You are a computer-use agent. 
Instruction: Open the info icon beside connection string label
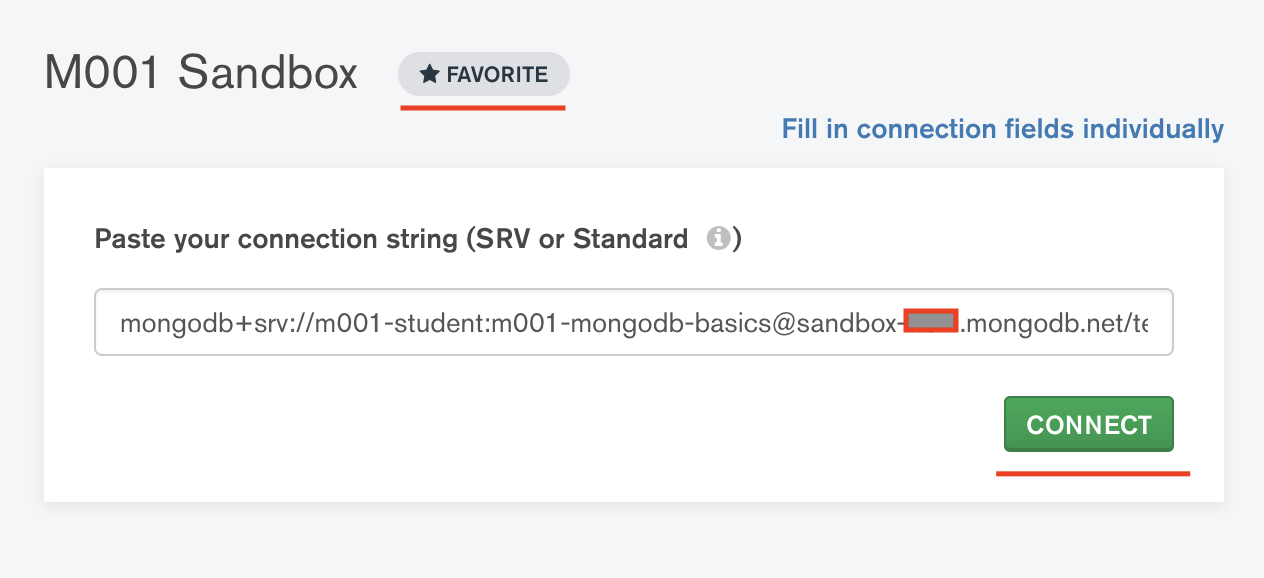pyautogui.click(x=716, y=239)
